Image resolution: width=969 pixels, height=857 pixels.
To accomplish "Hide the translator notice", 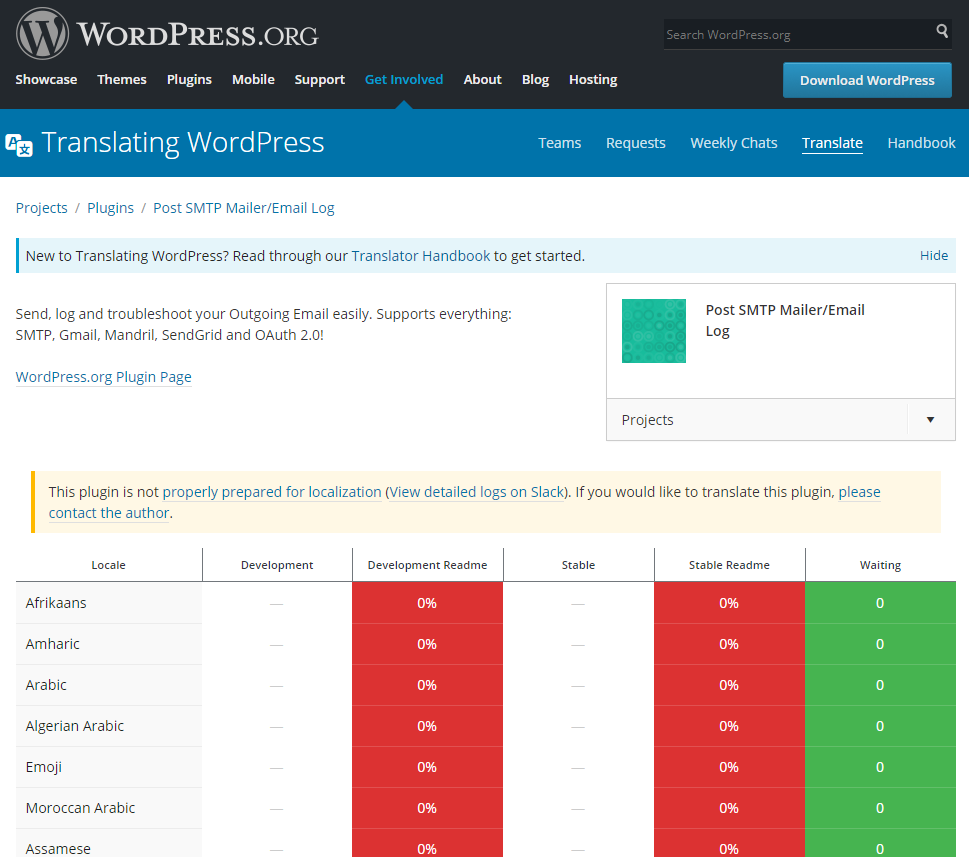I will click(934, 256).
